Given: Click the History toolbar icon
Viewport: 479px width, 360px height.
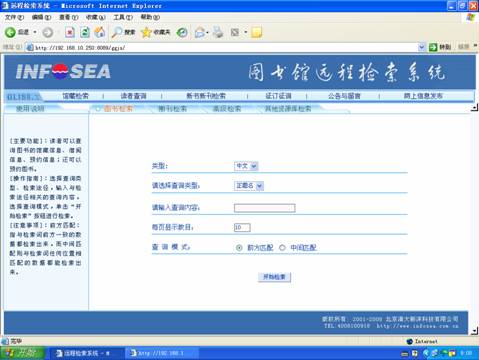Looking at the screenshot, I should coord(182,32).
